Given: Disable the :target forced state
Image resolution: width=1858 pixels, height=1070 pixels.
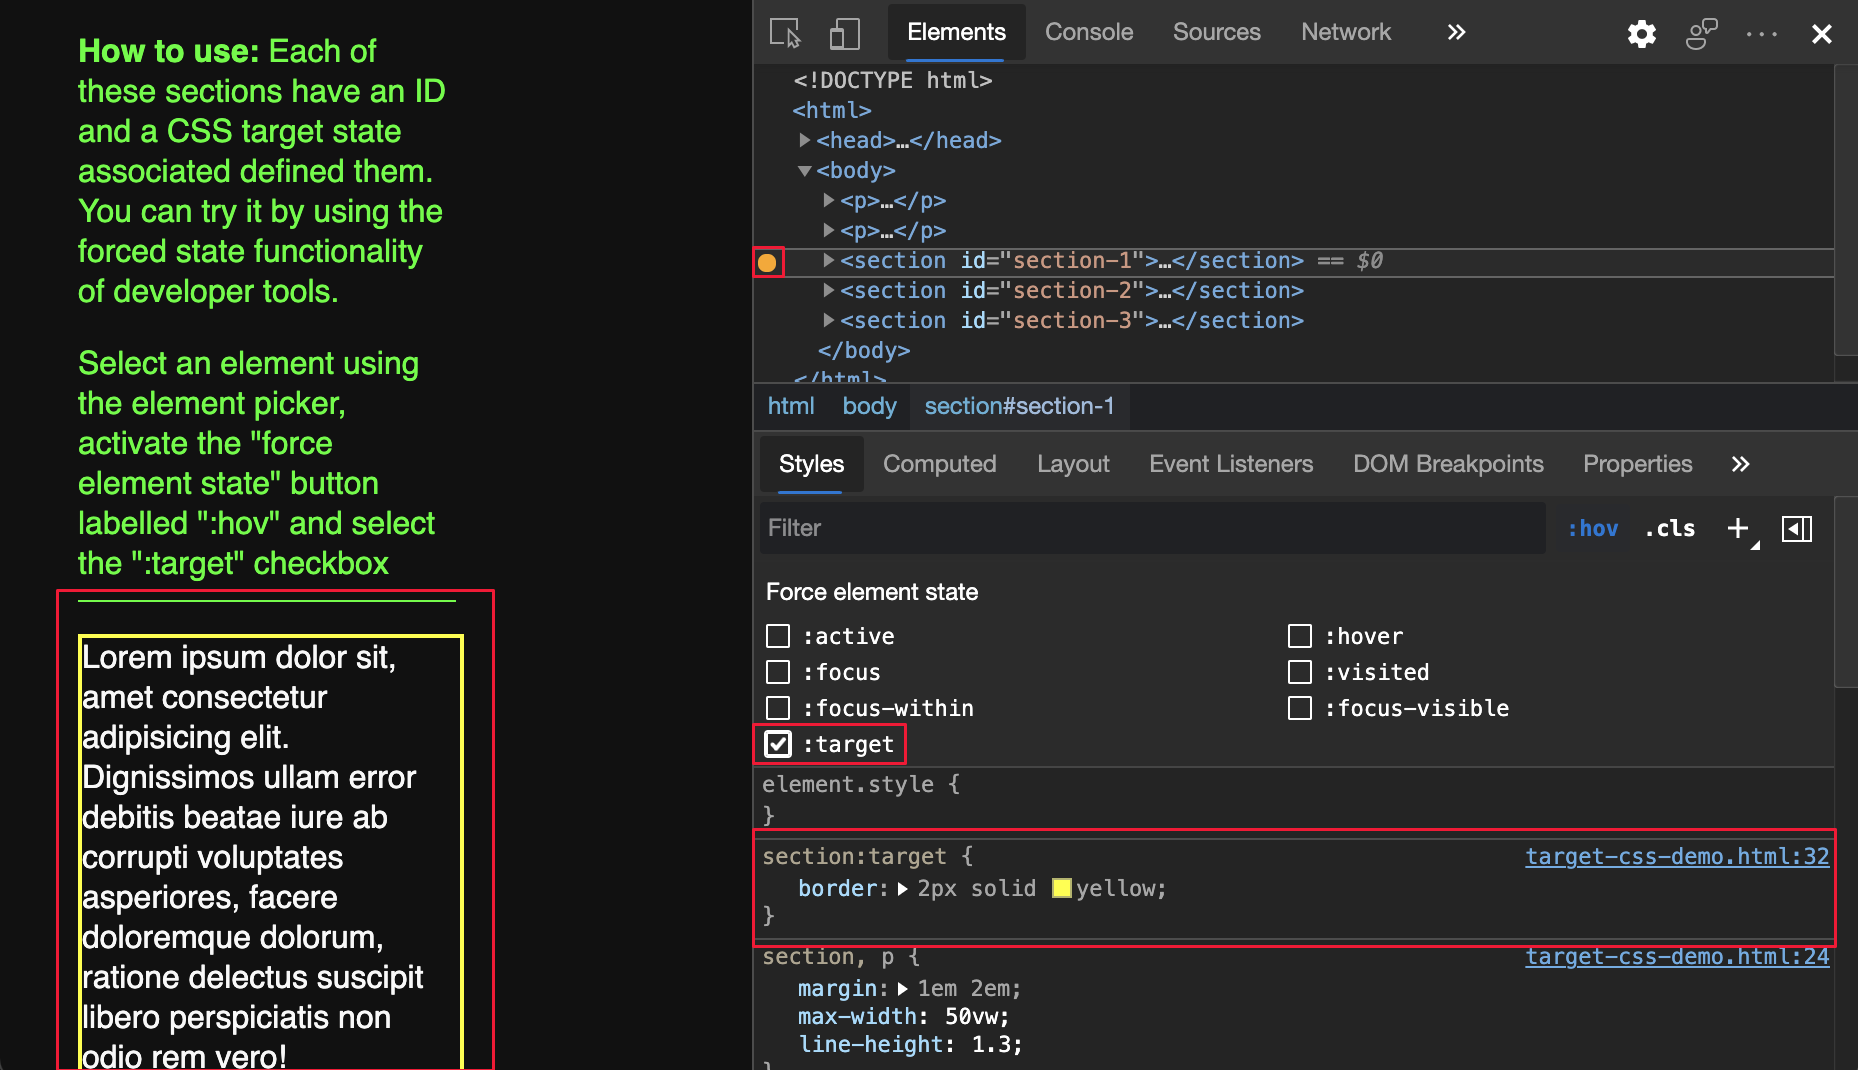Looking at the screenshot, I should point(778,743).
